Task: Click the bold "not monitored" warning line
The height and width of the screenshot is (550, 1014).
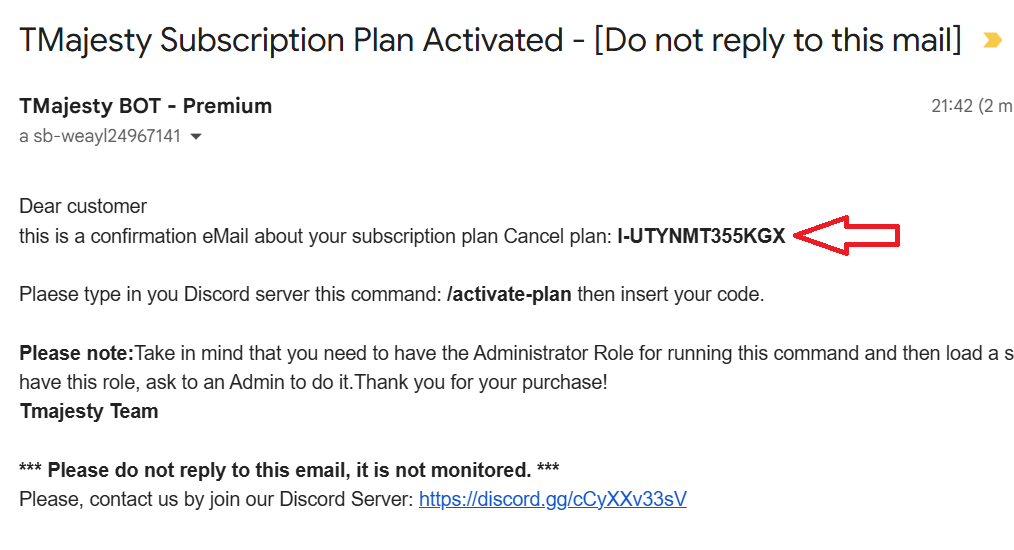Action: pos(289,470)
